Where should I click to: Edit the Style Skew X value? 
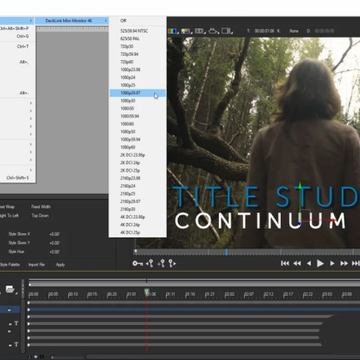[55, 234]
